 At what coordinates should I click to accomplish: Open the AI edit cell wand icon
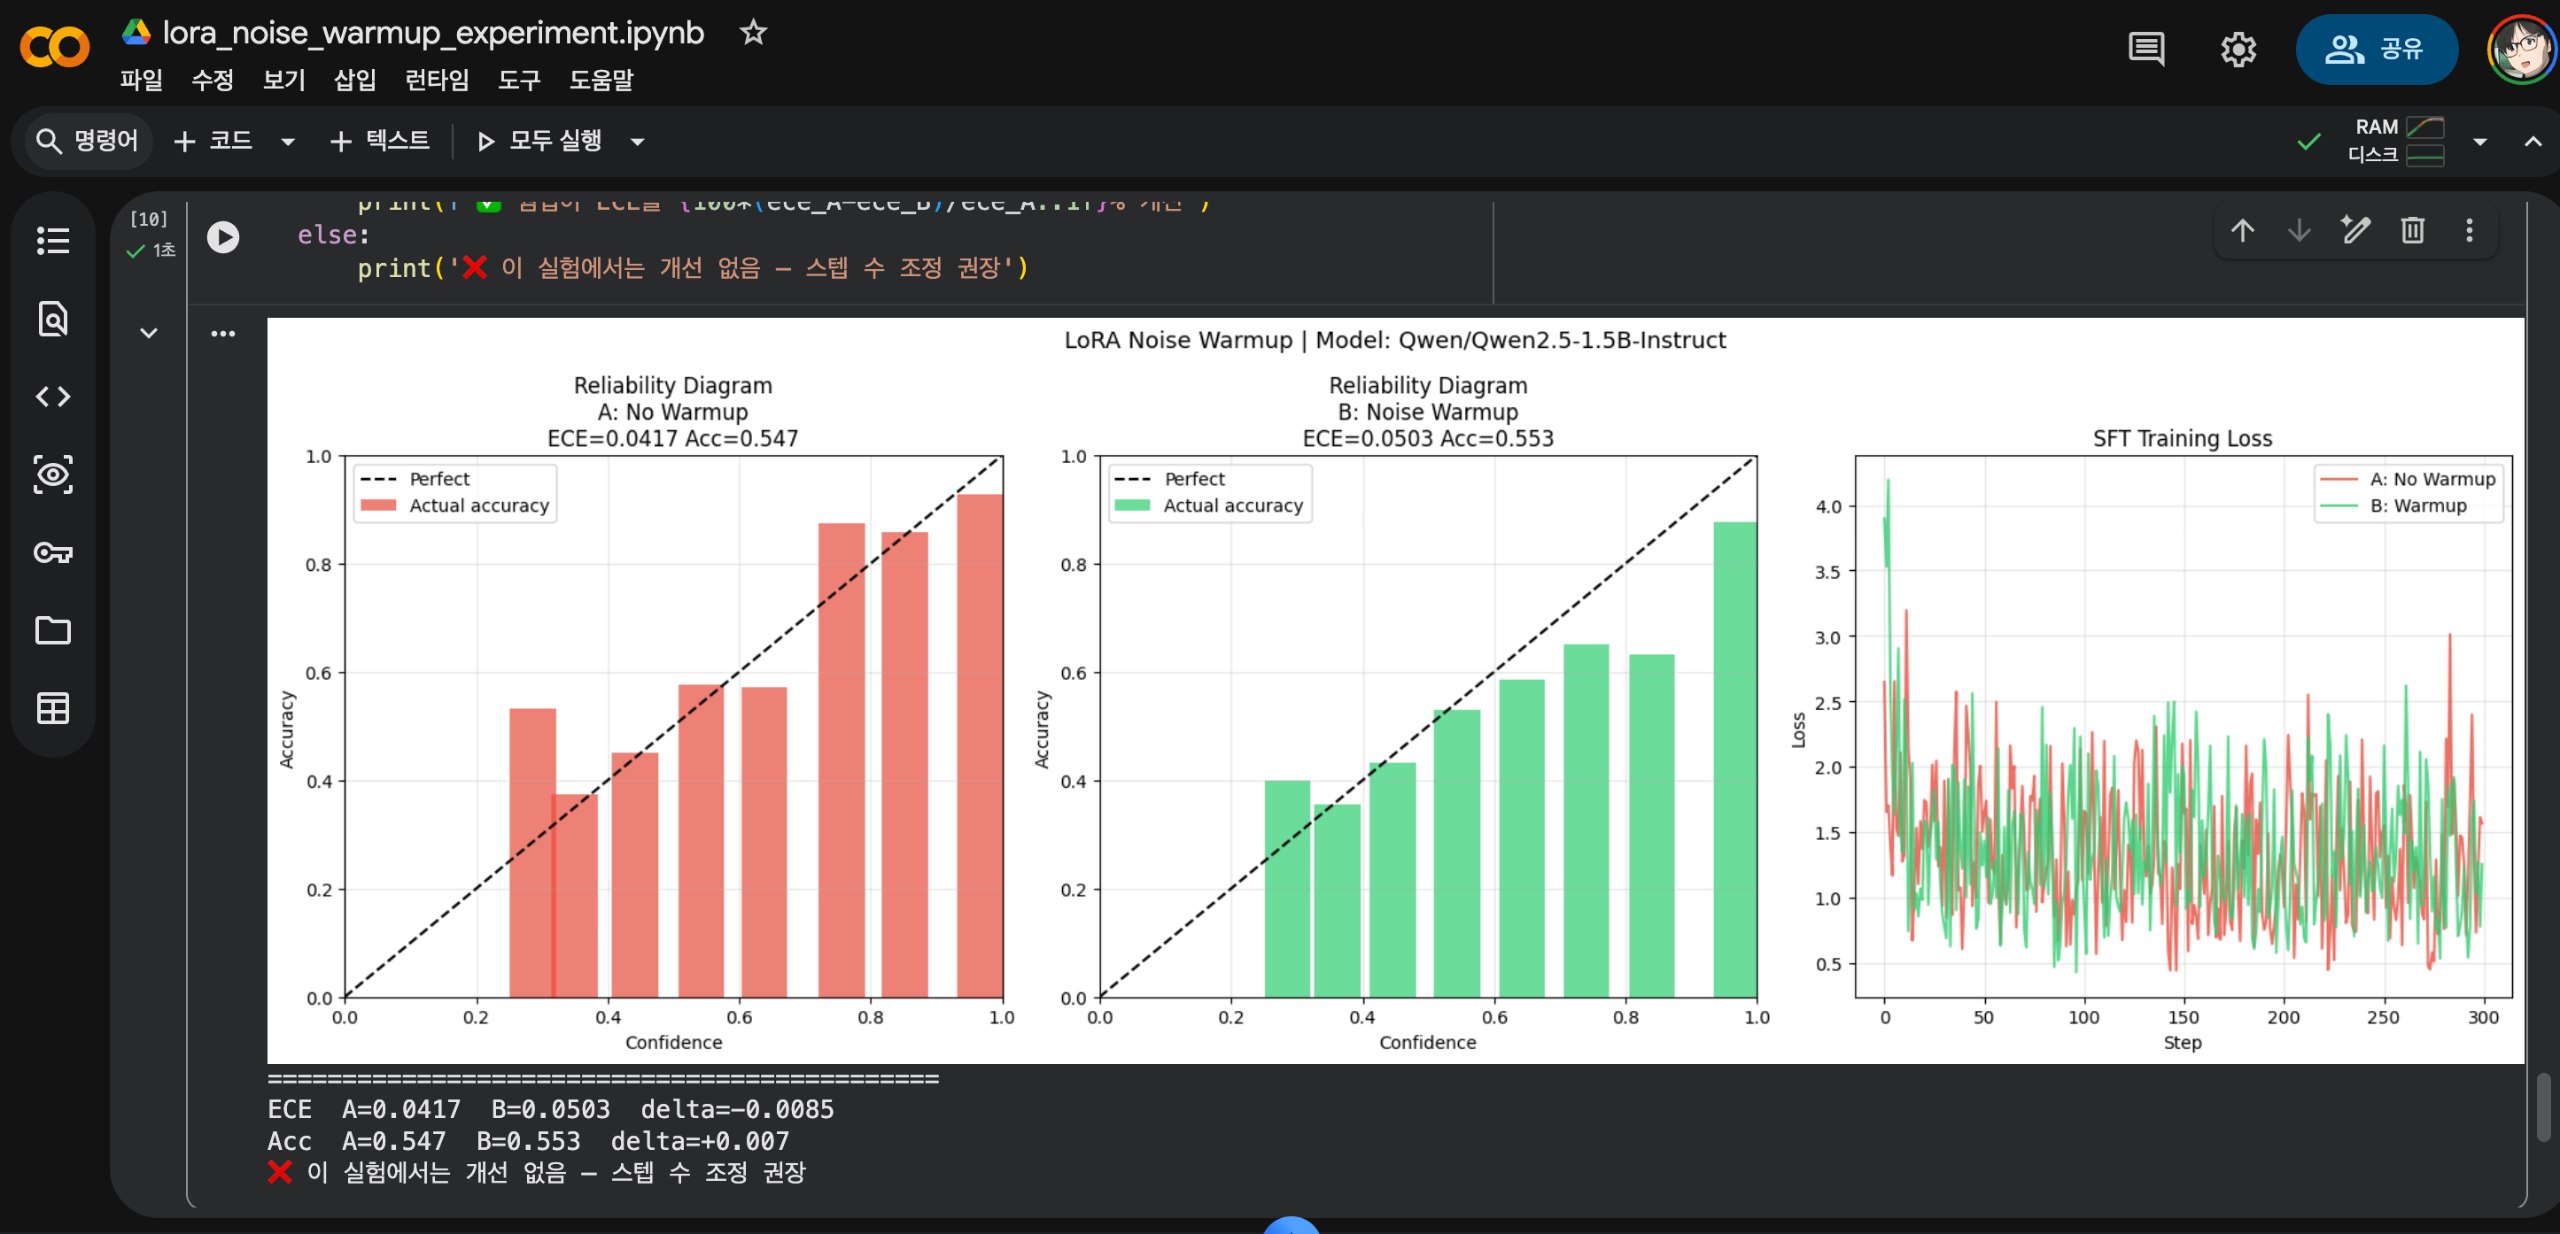(x=2356, y=231)
